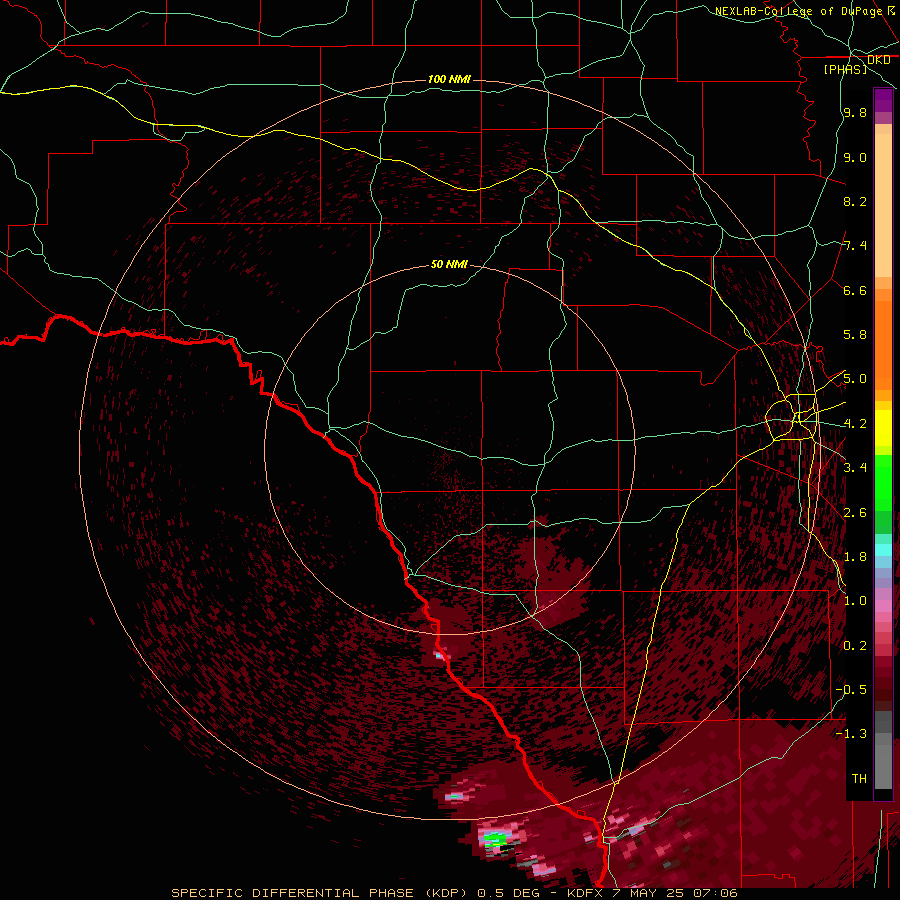Click the 5.8 value on the scale
This screenshot has width=900, height=900.
point(855,335)
